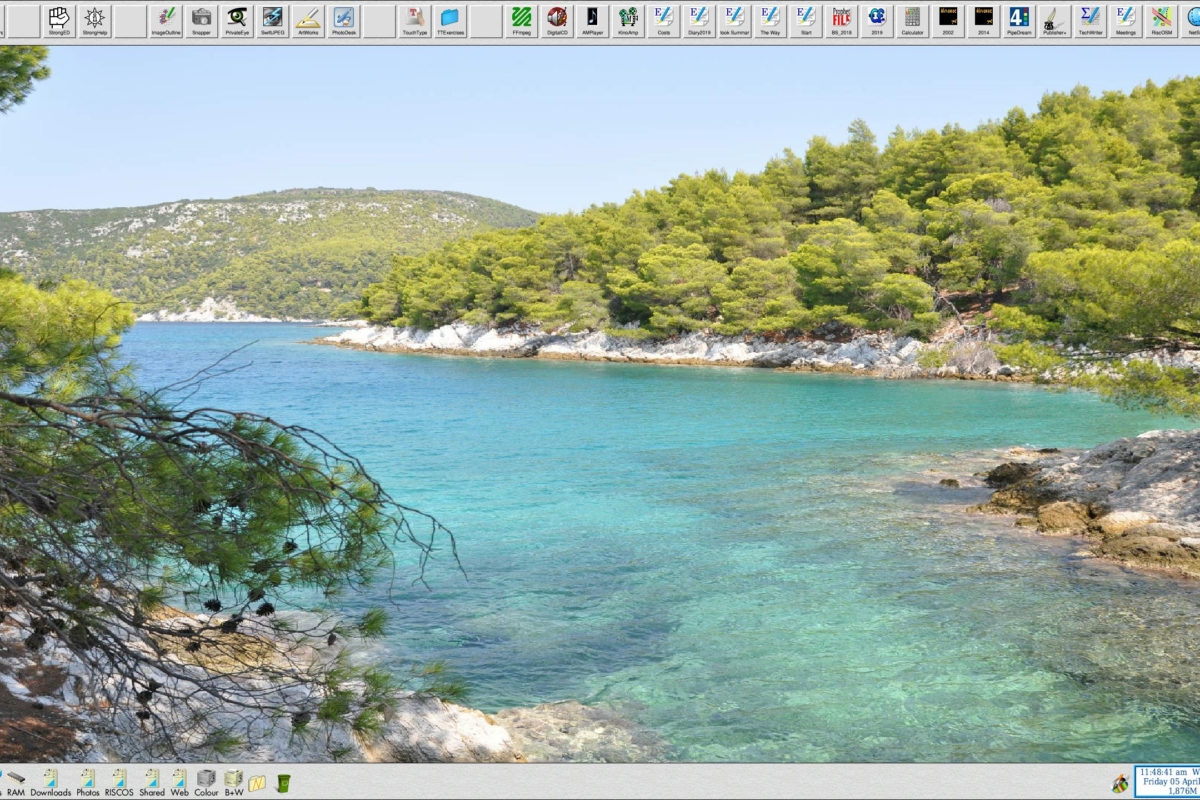Open the Shared folder on icon bar

(x=152, y=783)
